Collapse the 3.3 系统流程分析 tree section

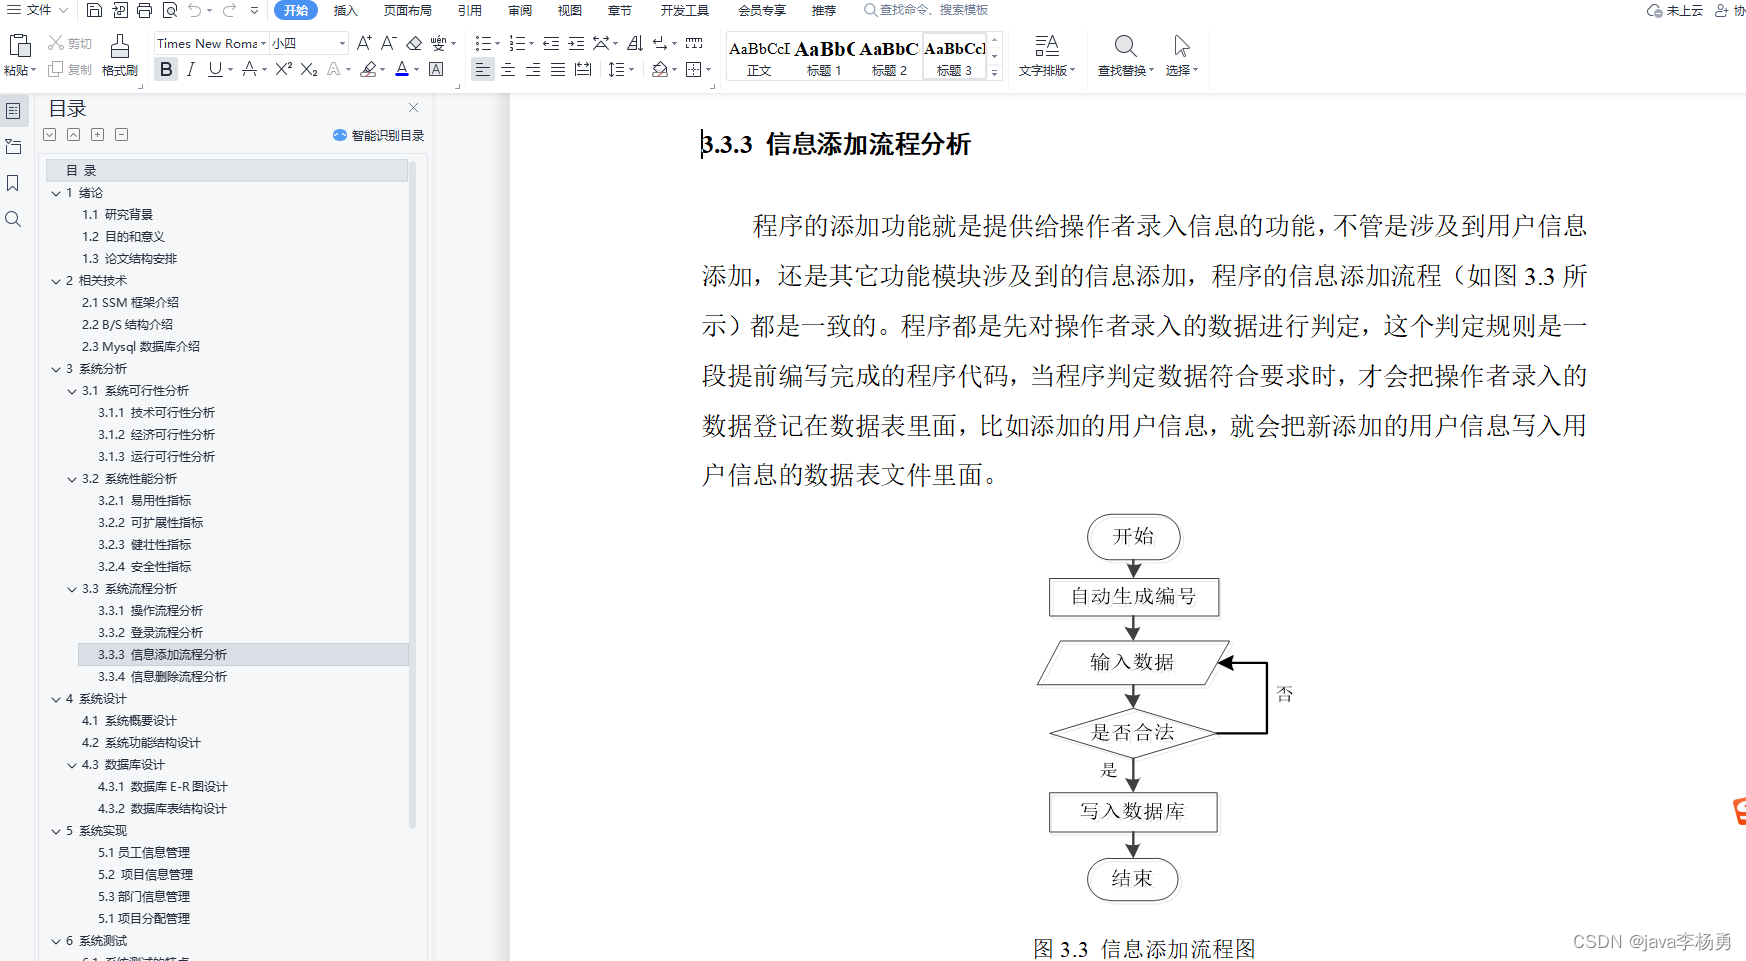(71, 588)
